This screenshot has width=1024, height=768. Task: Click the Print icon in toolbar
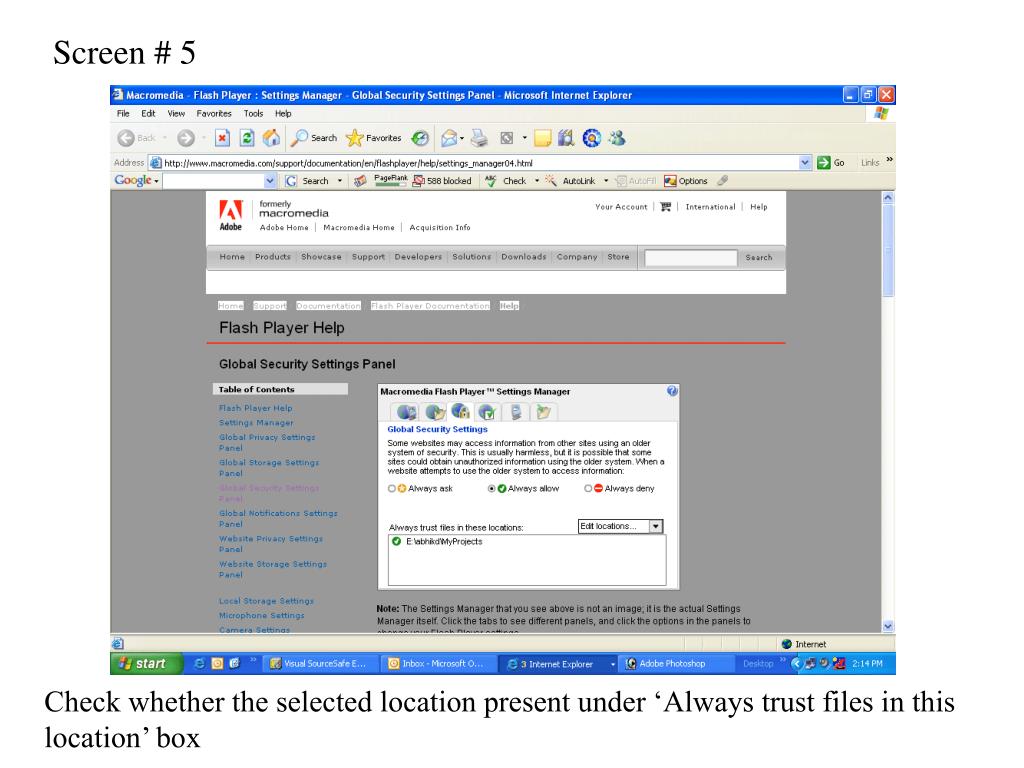(x=479, y=138)
